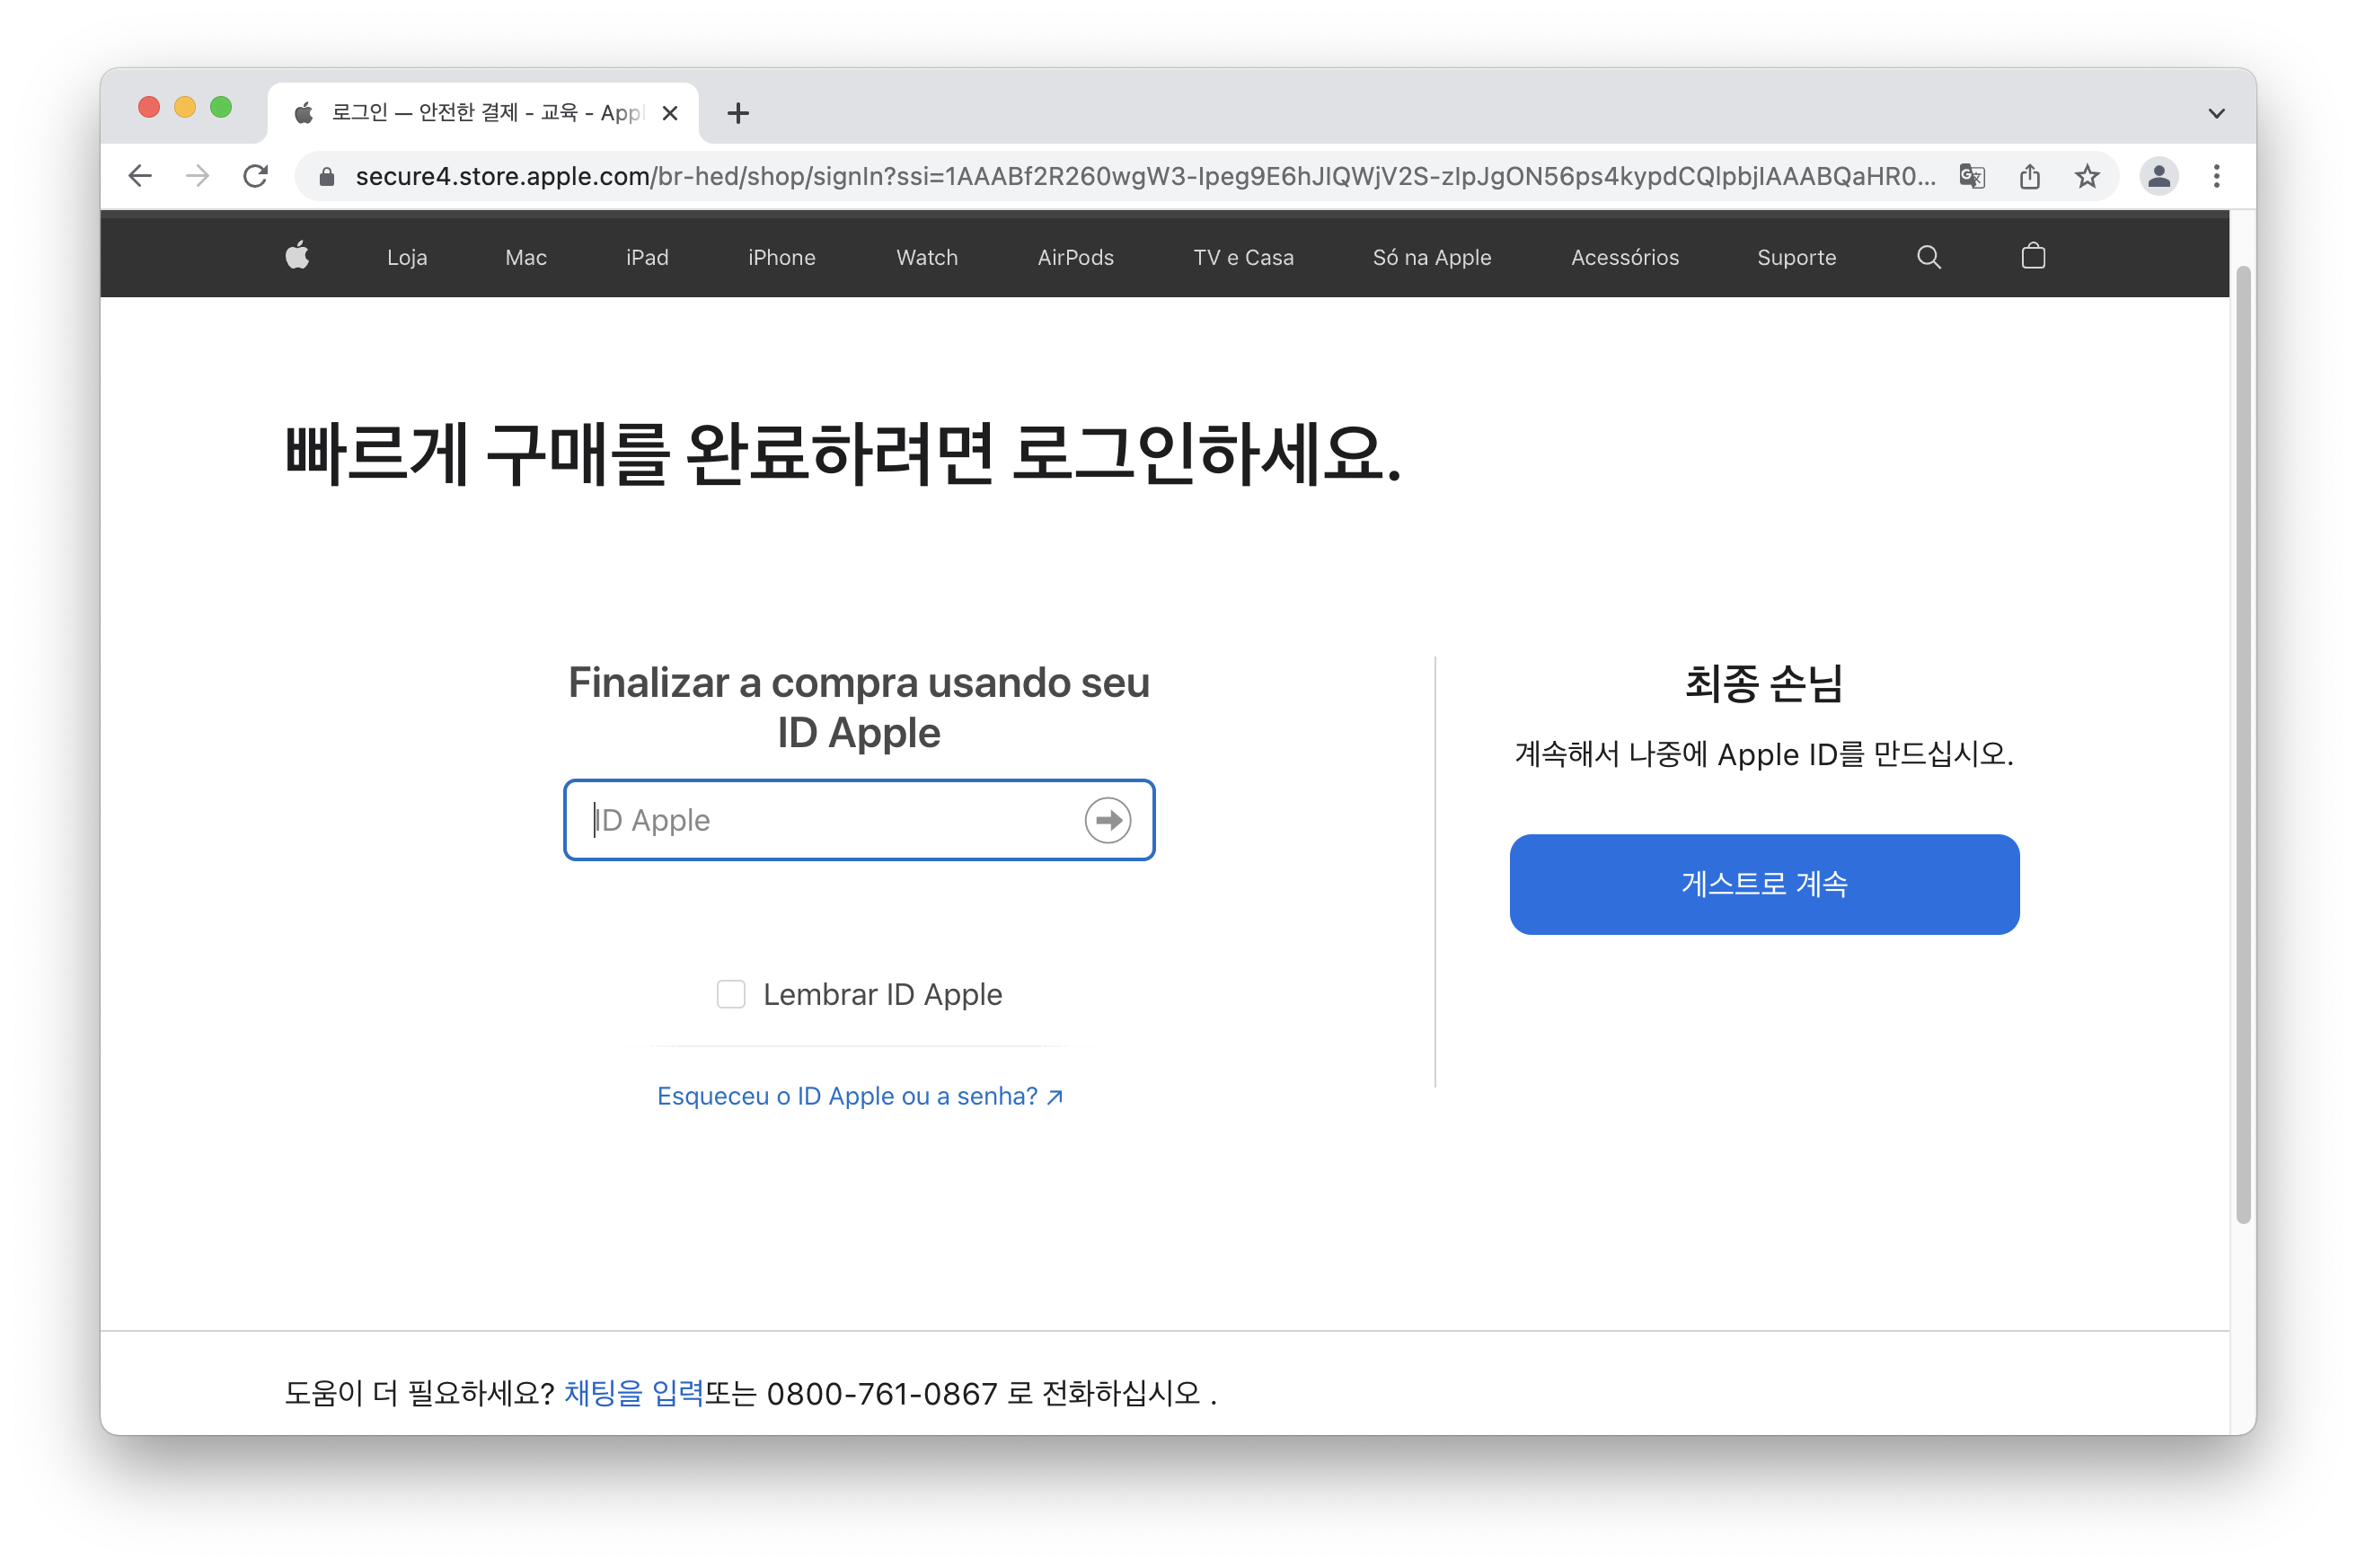Bookmark this page with the star icon
Viewport: 2357px width, 1568px height.
click(2086, 176)
